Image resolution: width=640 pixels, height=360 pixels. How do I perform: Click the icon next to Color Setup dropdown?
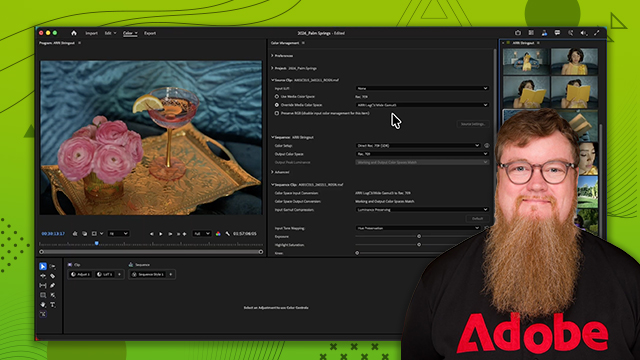pos(487,145)
